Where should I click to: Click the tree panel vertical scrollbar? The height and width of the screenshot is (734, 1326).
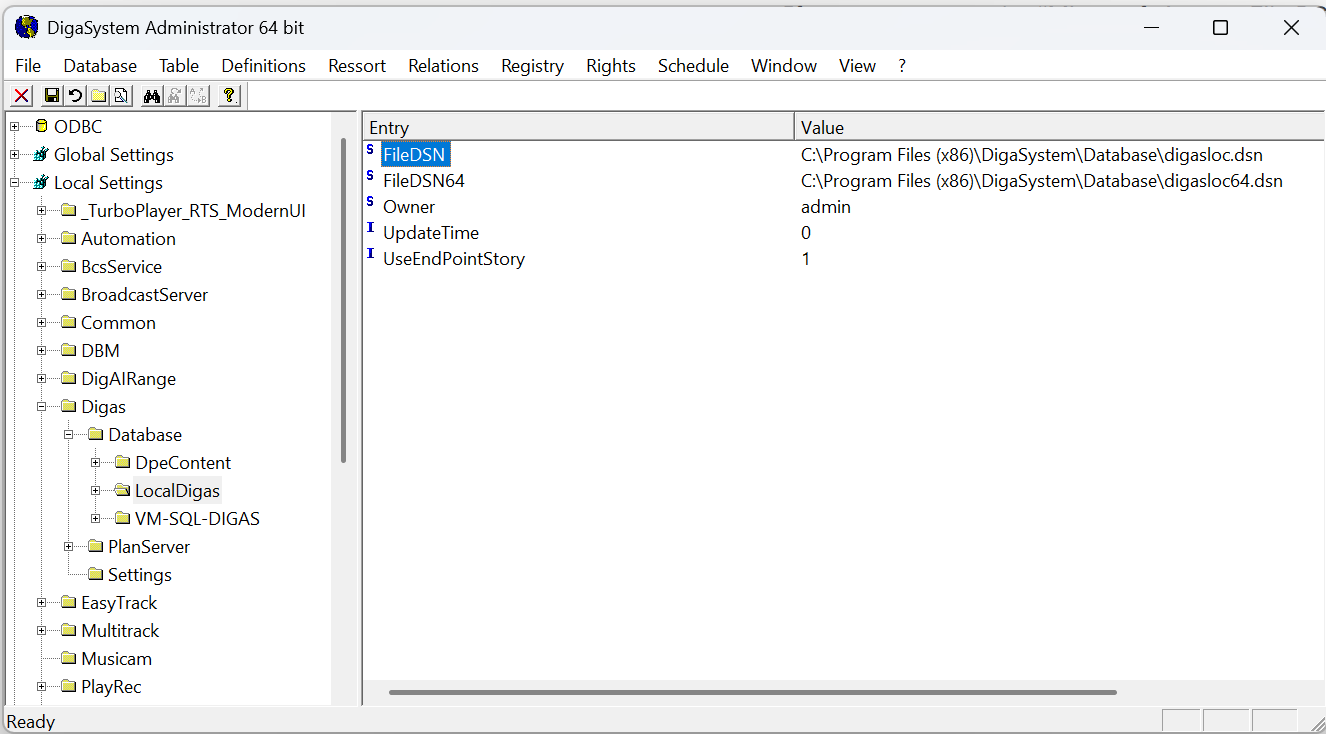tap(343, 300)
